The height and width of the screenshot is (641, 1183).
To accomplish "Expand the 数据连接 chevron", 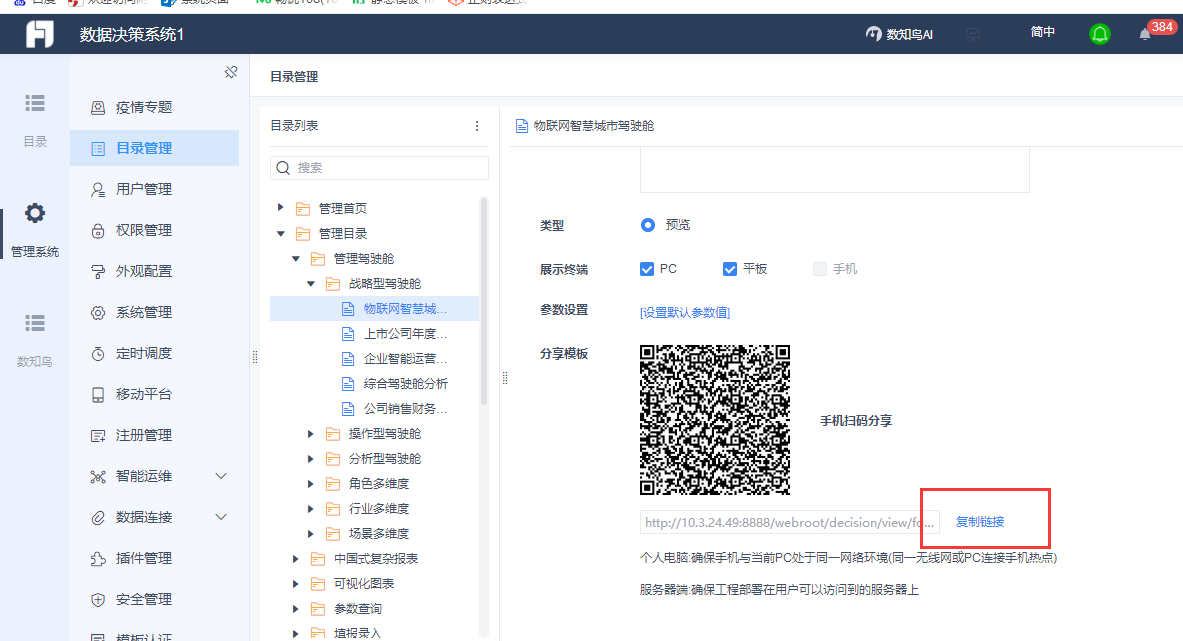I will tap(221, 517).
